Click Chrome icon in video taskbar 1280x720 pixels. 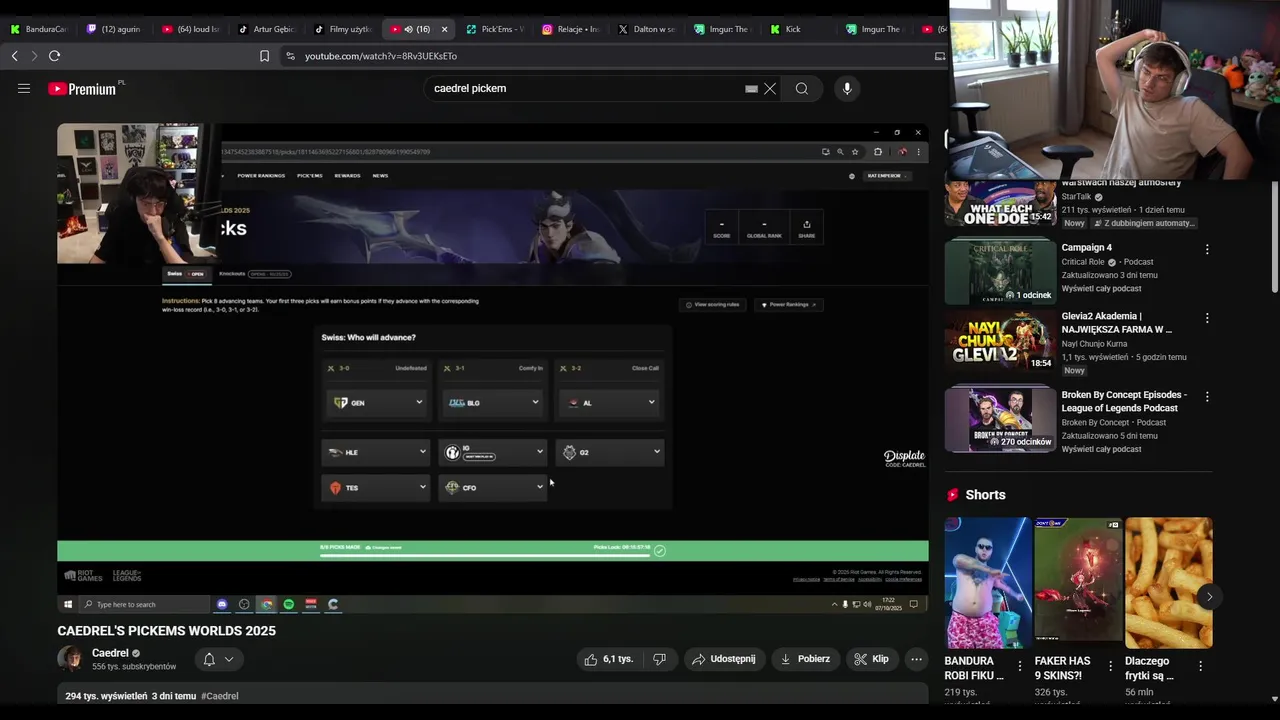click(267, 604)
